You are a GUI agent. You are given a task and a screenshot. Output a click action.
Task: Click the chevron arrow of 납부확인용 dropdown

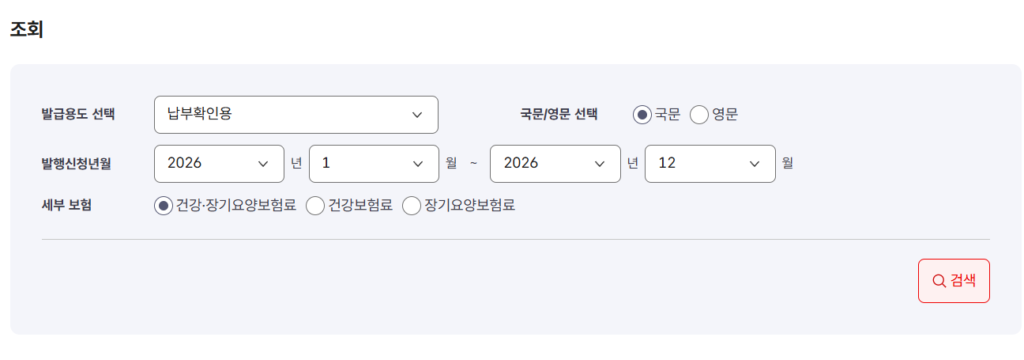point(417,115)
